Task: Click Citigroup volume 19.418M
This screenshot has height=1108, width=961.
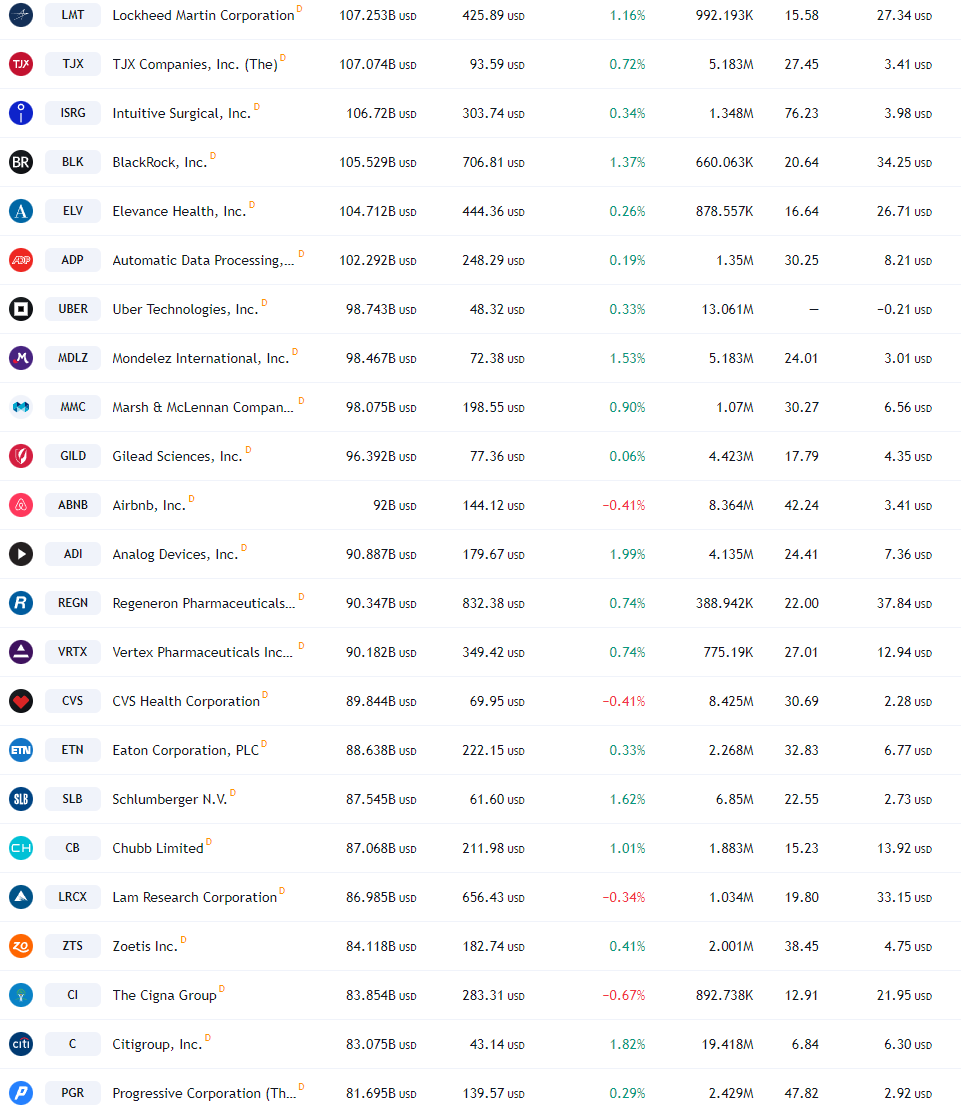Action: [x=728, y=1044]
